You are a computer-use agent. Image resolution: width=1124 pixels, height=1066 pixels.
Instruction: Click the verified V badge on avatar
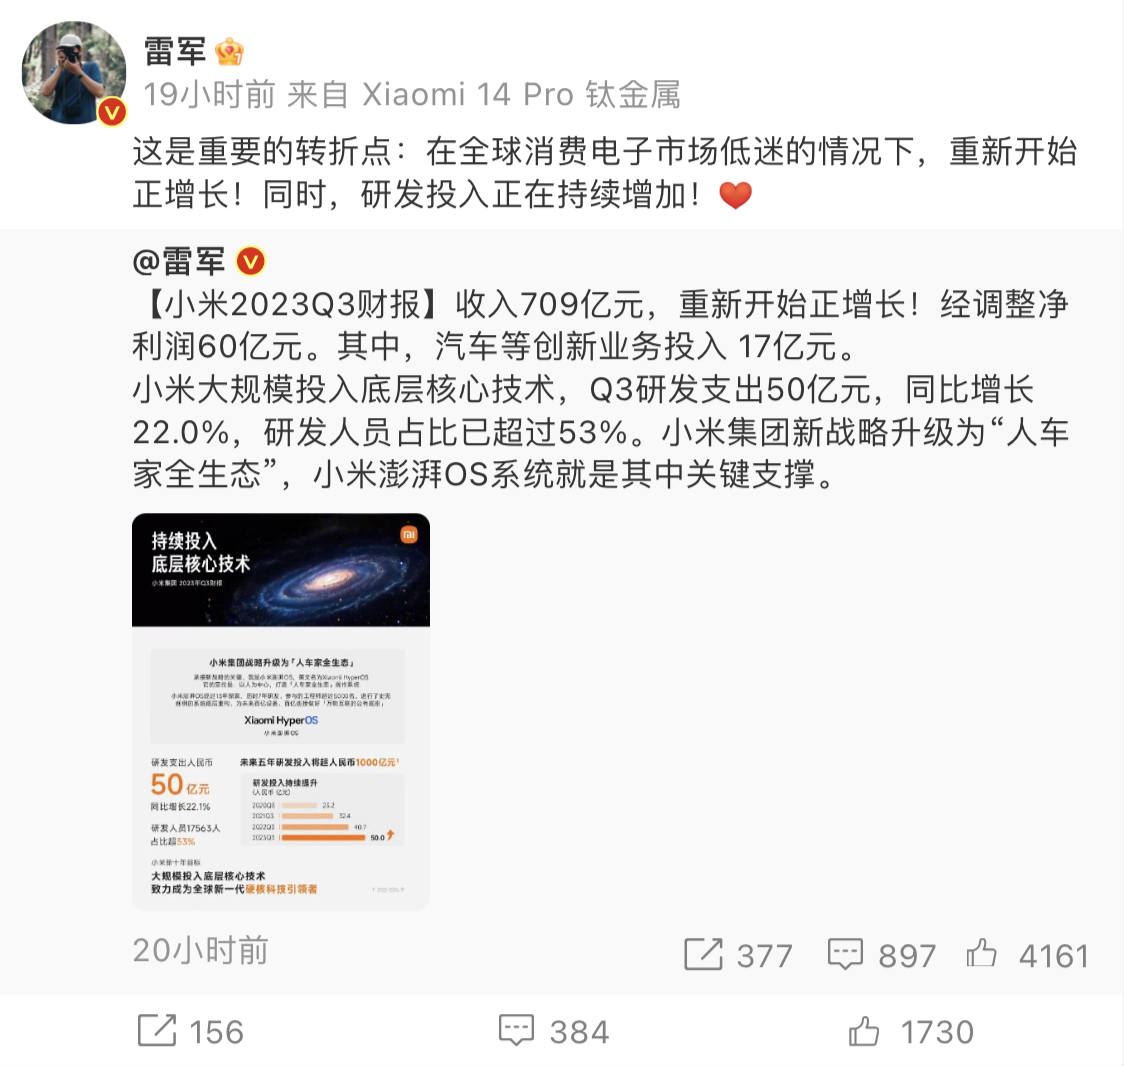(112, 112)
